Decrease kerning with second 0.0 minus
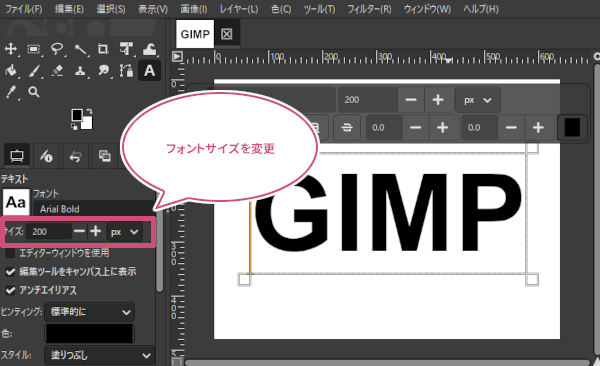This screenshot has height=366, width=600. coord(511,127)
